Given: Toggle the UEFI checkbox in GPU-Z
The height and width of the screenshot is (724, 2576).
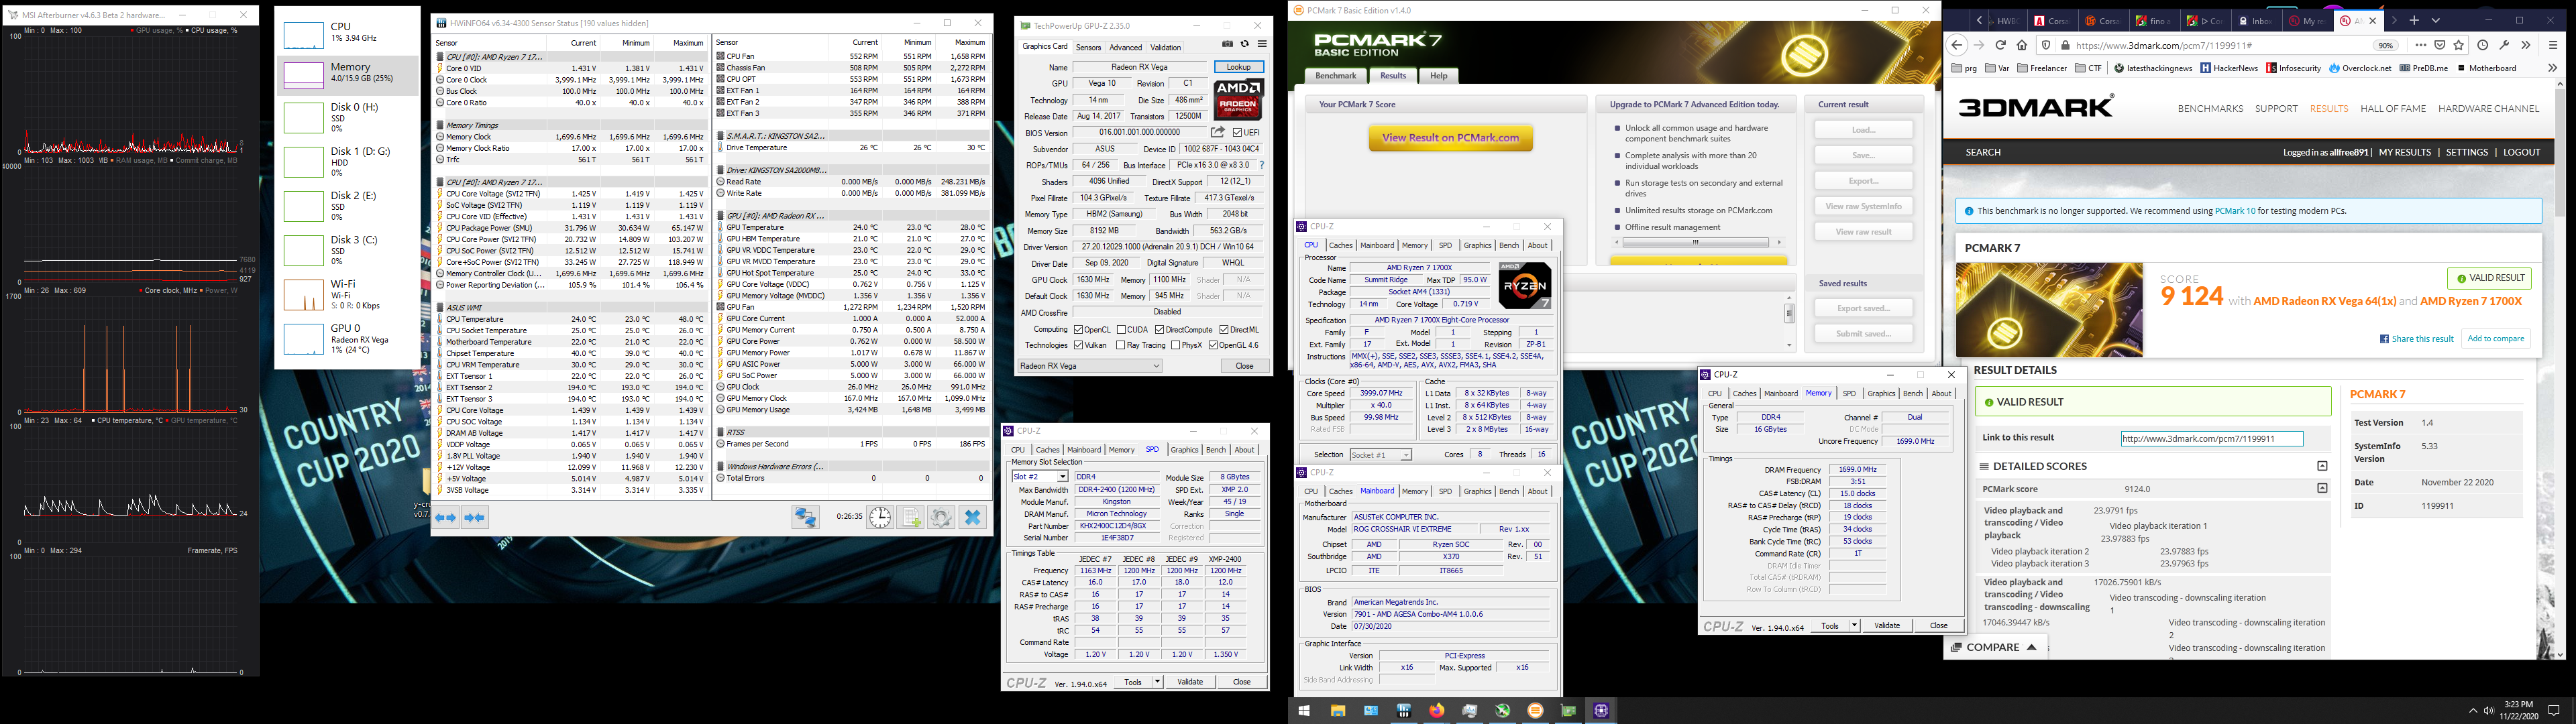Looking at the screenshot, I should click(1238, 132).
